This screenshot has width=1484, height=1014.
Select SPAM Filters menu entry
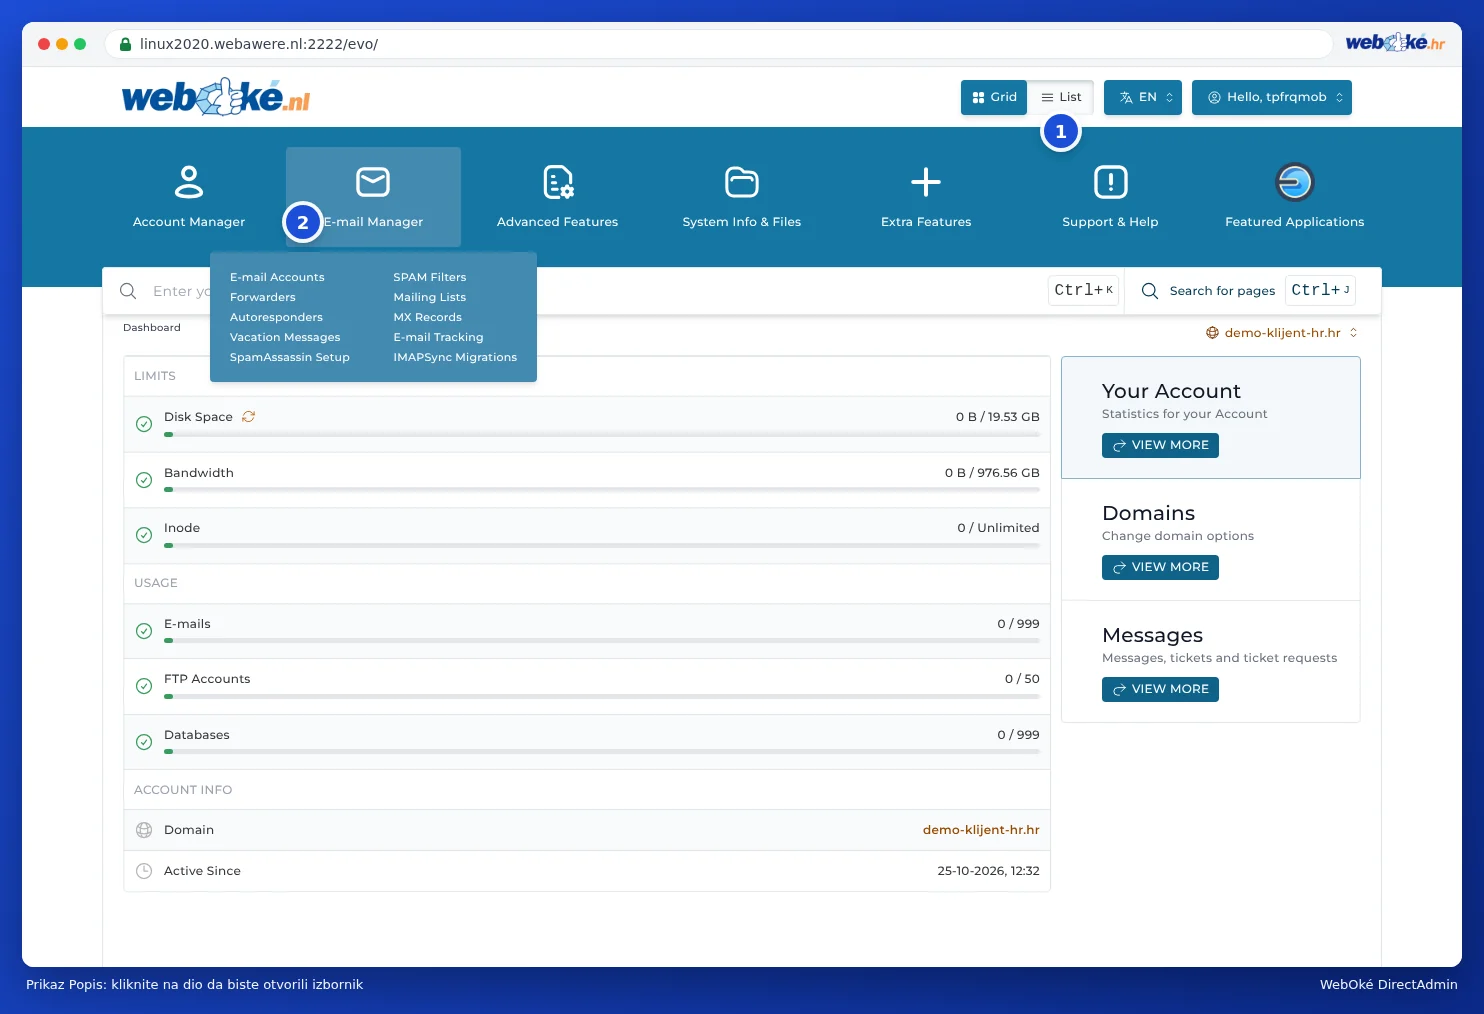430,277
